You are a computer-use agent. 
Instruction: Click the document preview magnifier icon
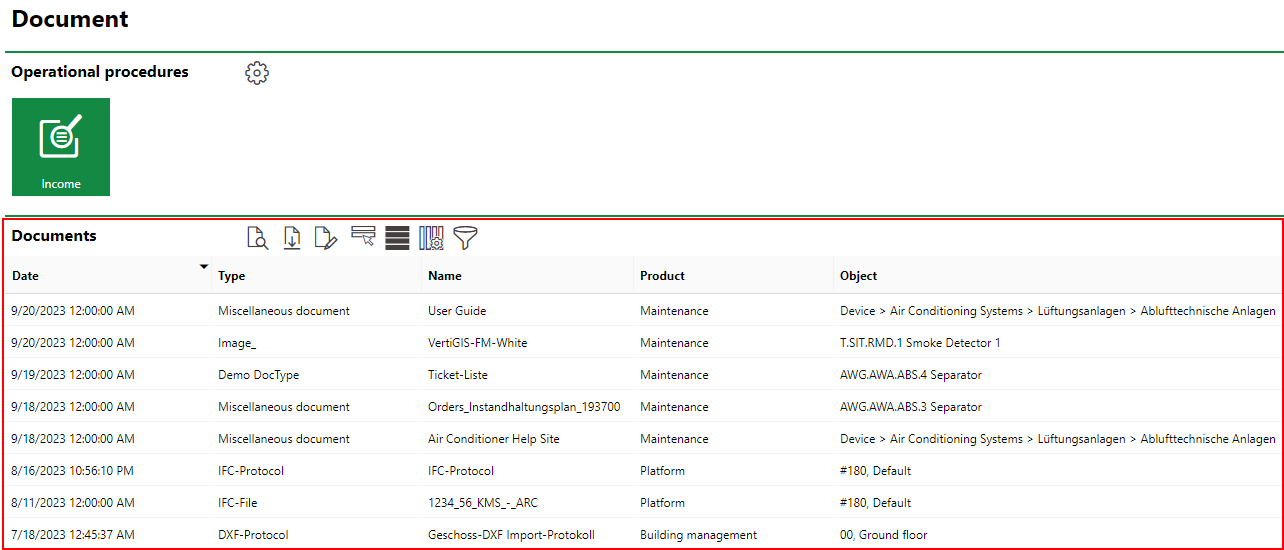pyautogui.click(x=257, y=237)
